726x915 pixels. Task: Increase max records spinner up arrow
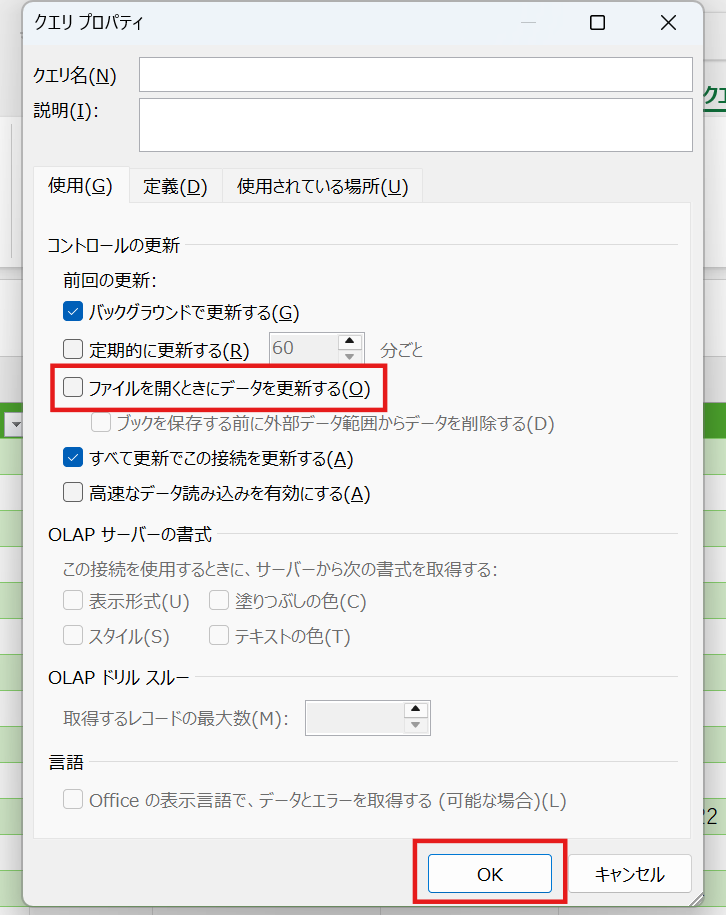[416, 710]
